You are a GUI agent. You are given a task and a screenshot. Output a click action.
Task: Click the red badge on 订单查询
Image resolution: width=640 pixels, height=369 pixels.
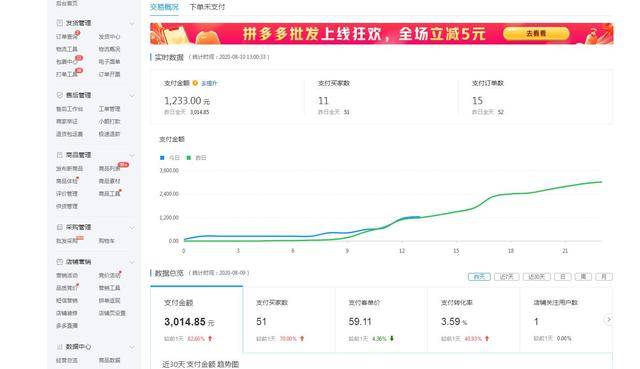tap(77, 33)
